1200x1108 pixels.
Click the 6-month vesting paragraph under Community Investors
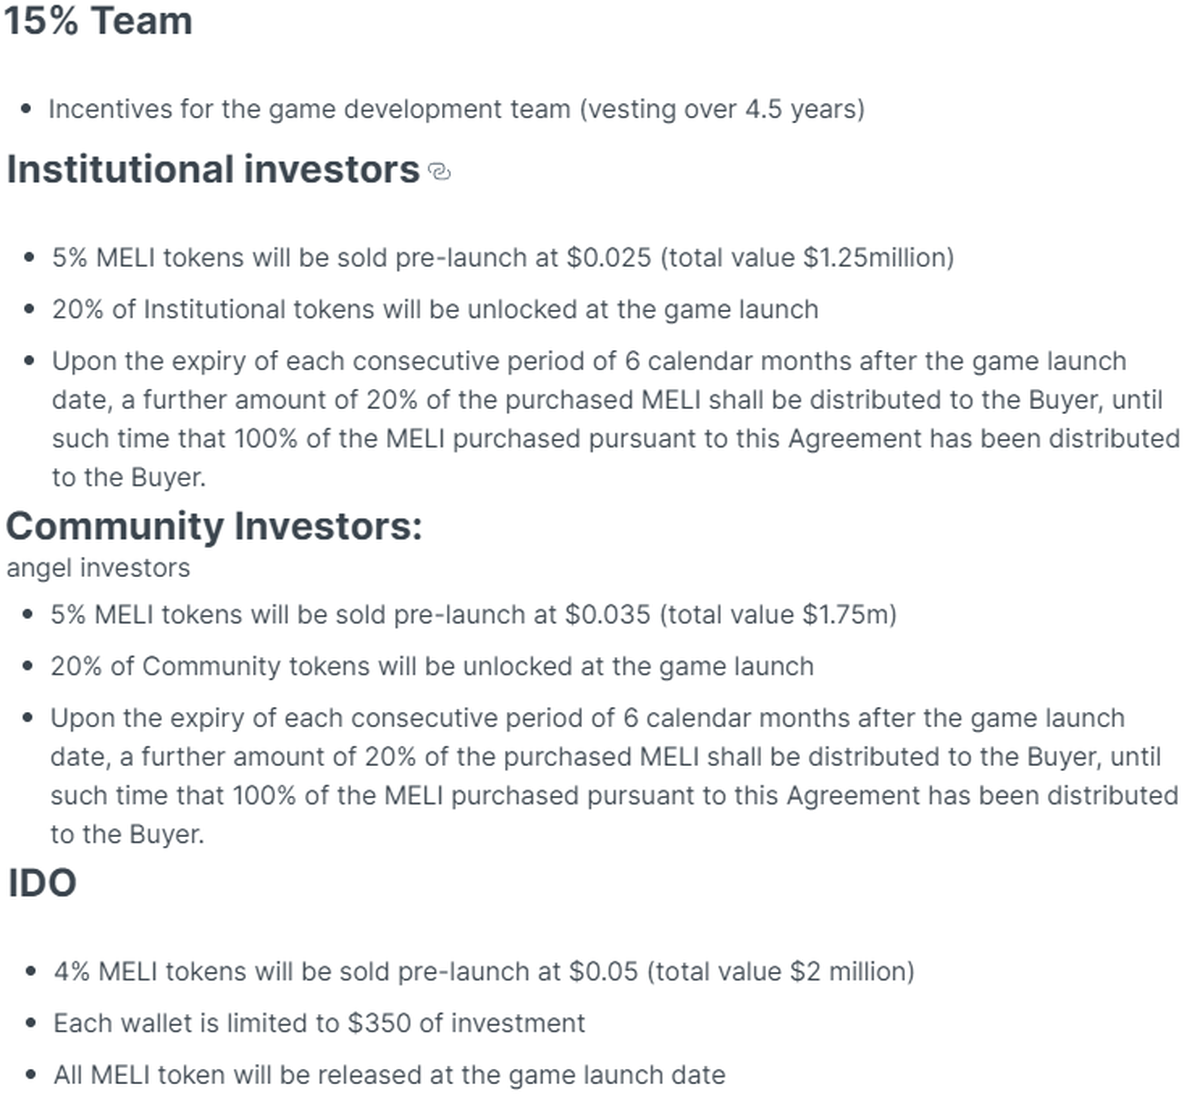pyautogui.click(x=613, y=776)
